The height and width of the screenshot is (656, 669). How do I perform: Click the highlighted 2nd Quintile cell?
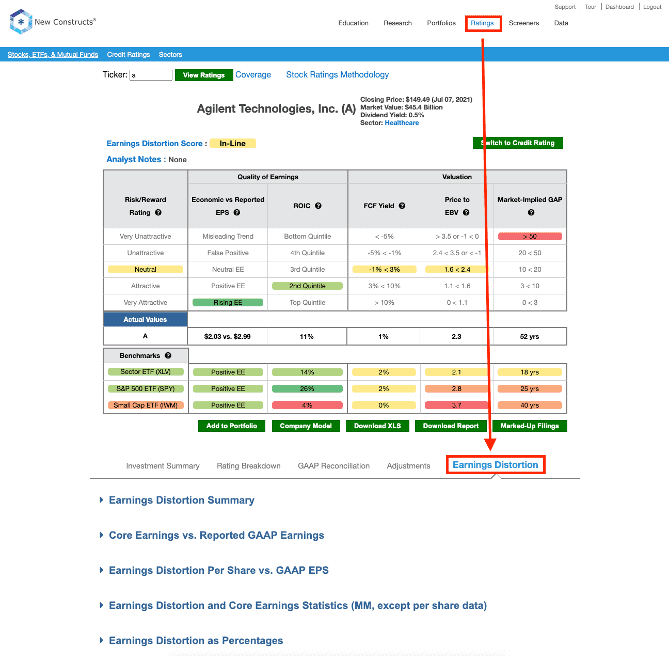[307, 286]
